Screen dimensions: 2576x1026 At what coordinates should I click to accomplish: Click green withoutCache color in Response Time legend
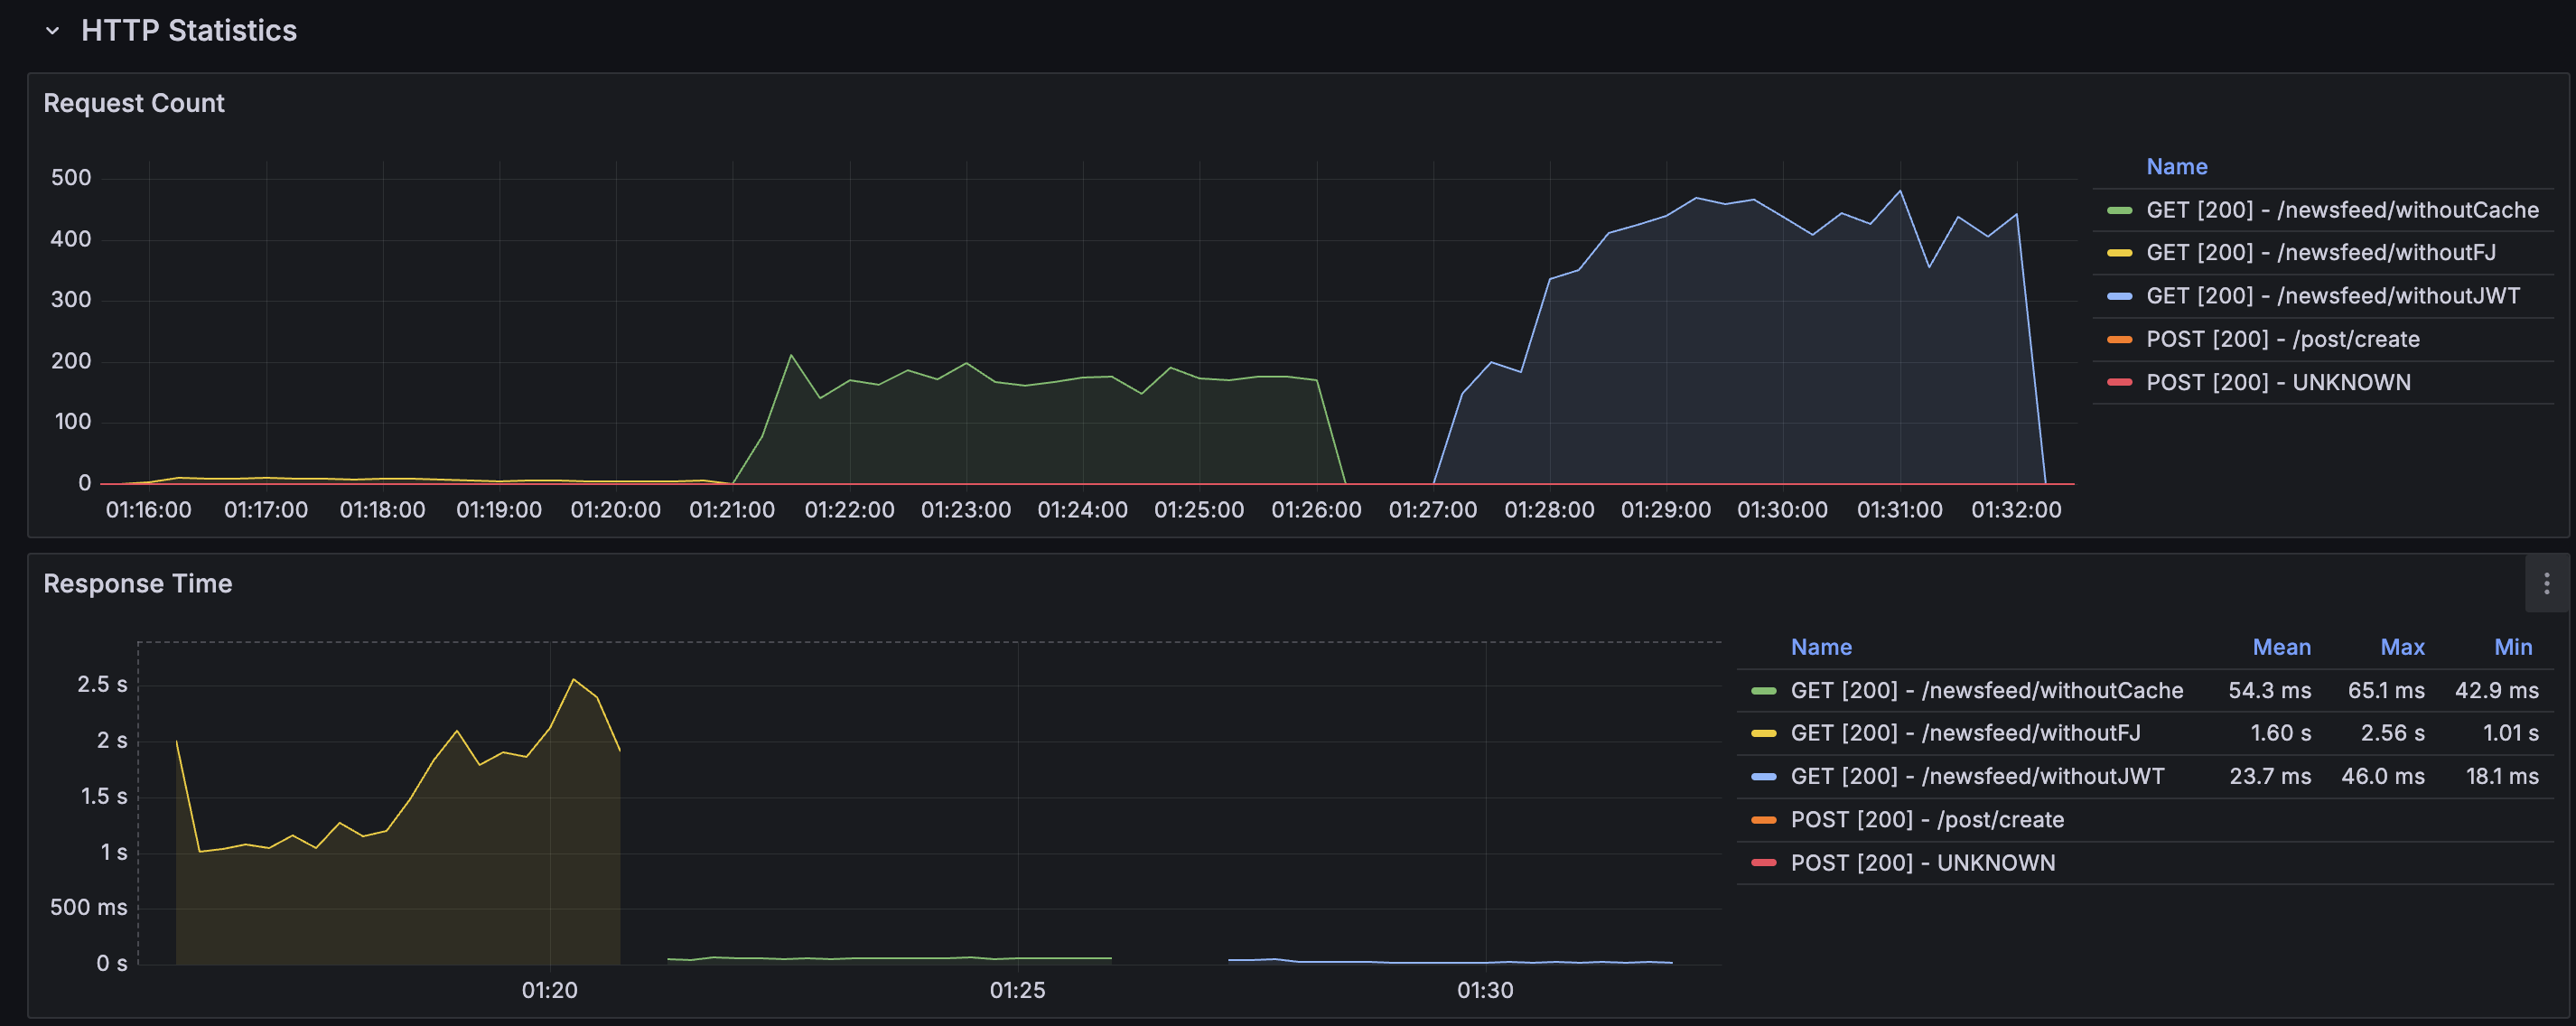click(1763, 690)
